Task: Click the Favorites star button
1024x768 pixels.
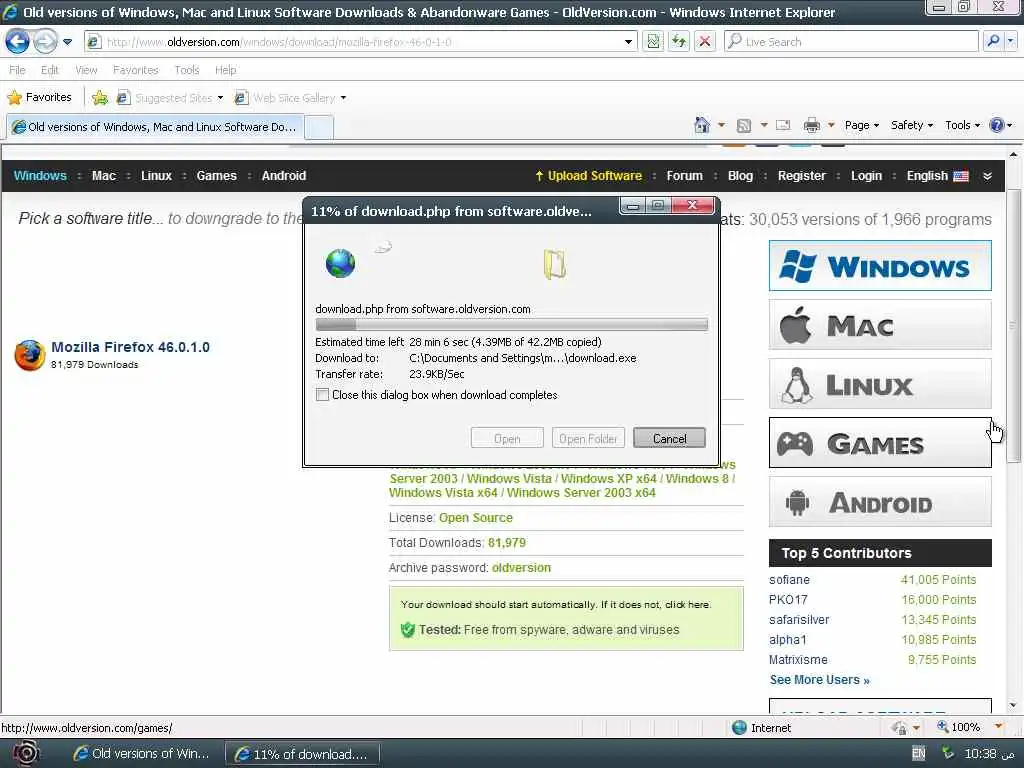Action: tap(39, 97)
